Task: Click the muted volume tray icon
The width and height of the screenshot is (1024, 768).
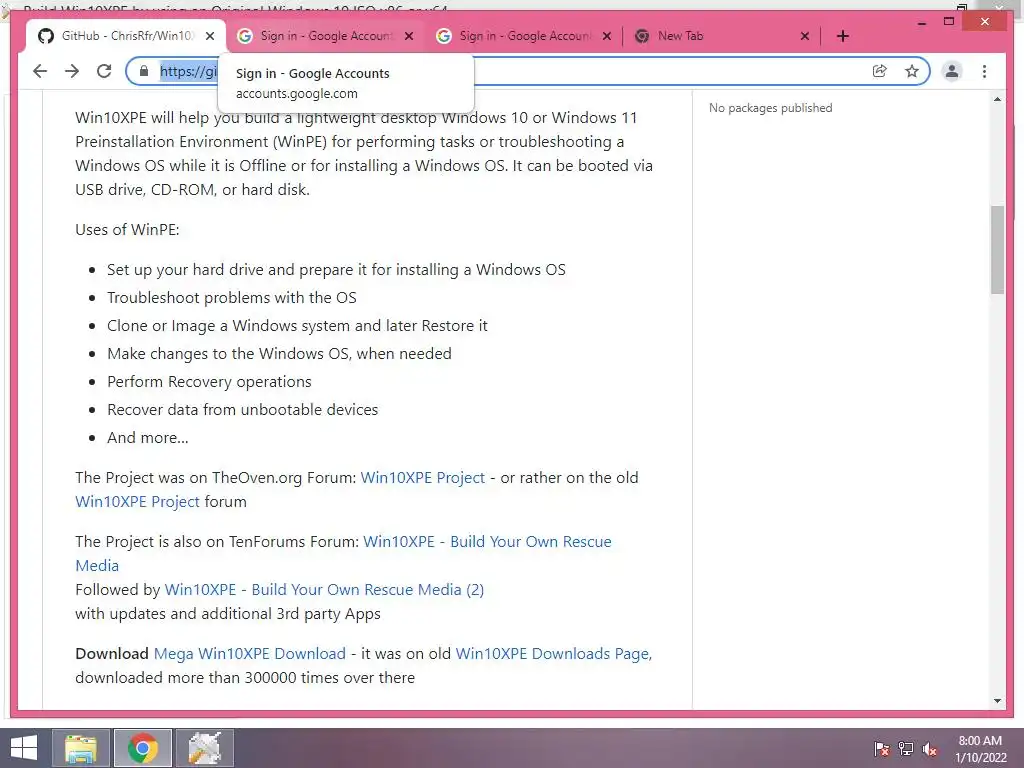Action: [930, 749]
